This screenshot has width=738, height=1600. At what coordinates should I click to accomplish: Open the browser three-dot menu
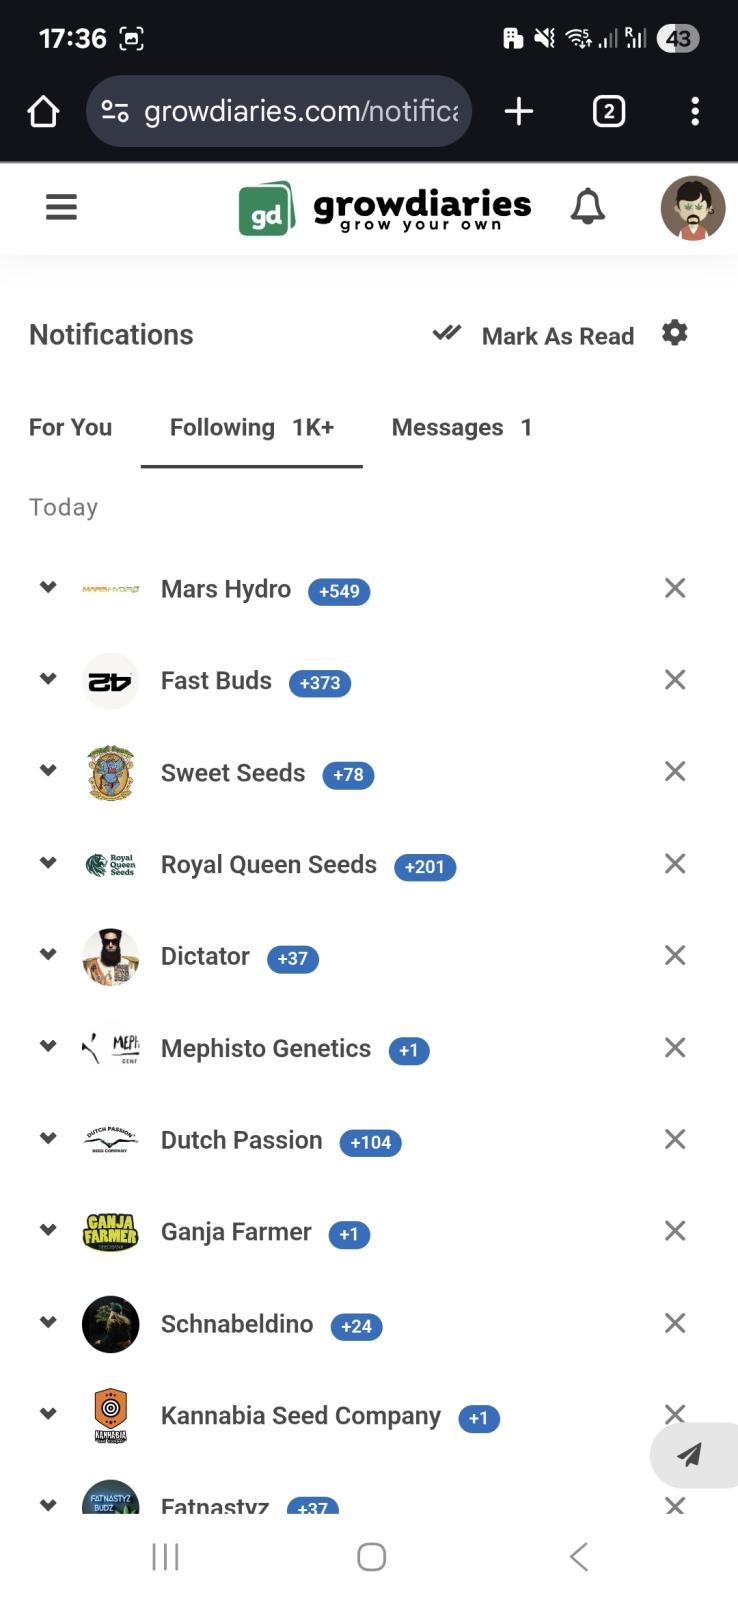point(695,111)
